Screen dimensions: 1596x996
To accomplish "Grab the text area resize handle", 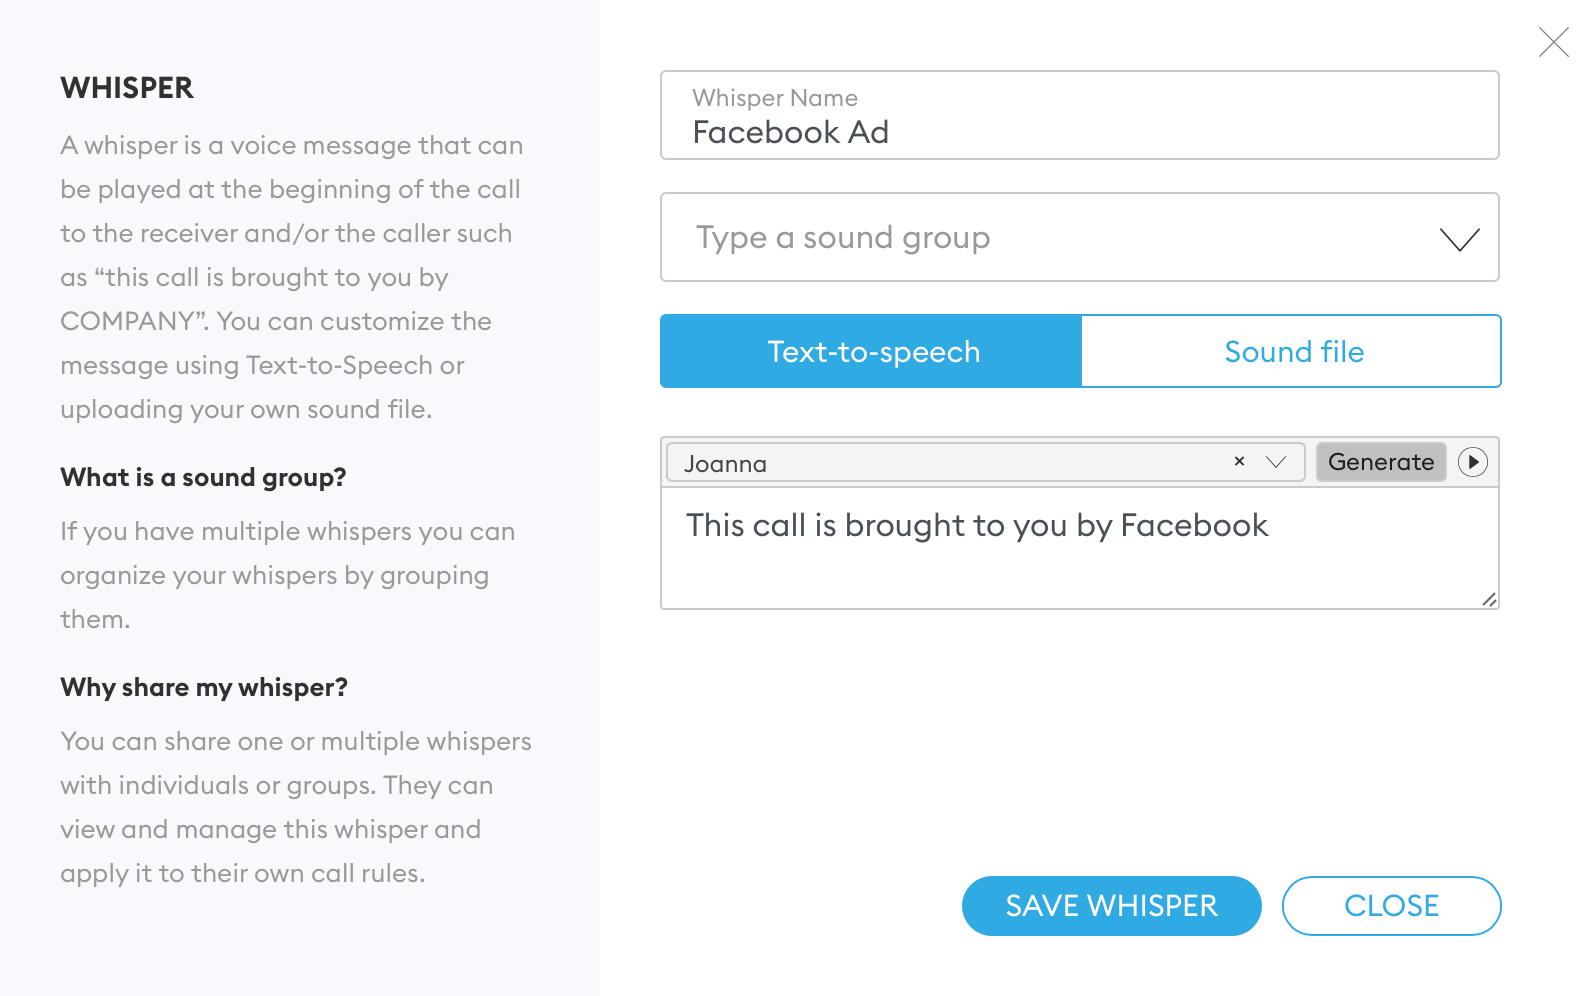I will click(x=1489, y=599).
